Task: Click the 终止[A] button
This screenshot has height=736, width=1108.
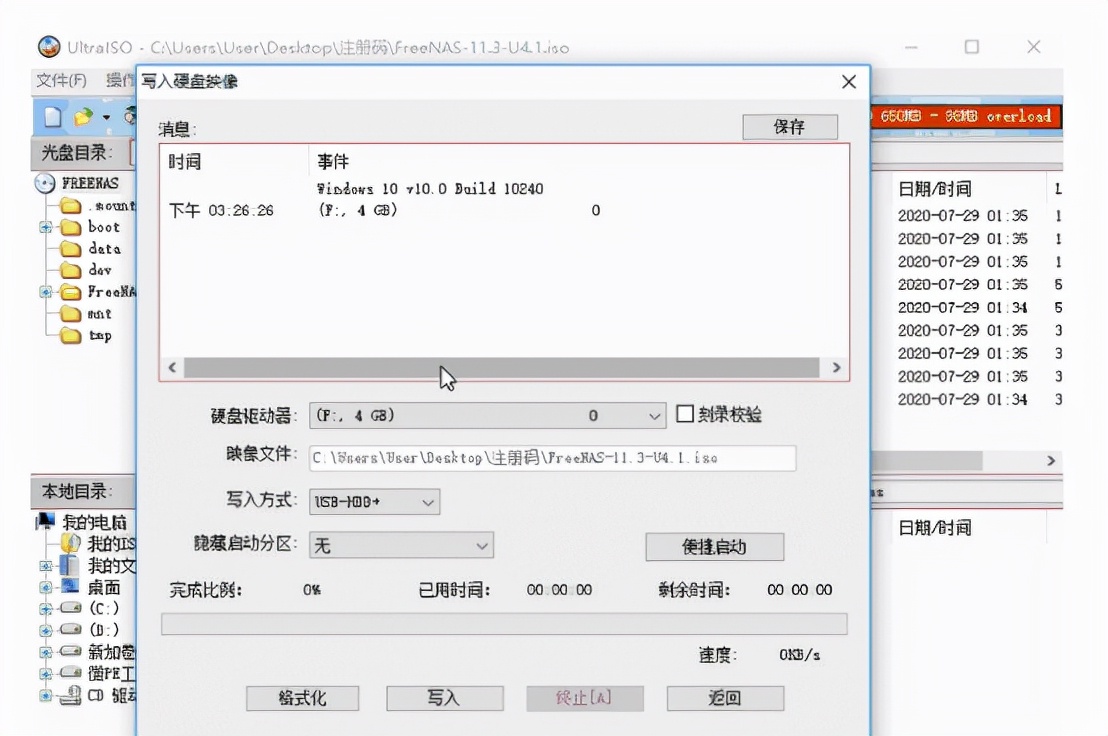Action: [584, 699]
